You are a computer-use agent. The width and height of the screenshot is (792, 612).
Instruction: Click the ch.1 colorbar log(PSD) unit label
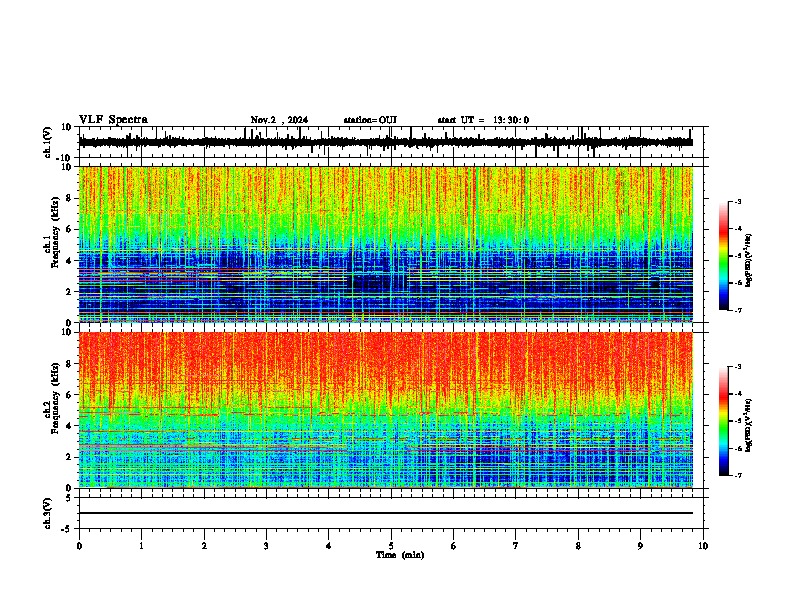(749, 260)
